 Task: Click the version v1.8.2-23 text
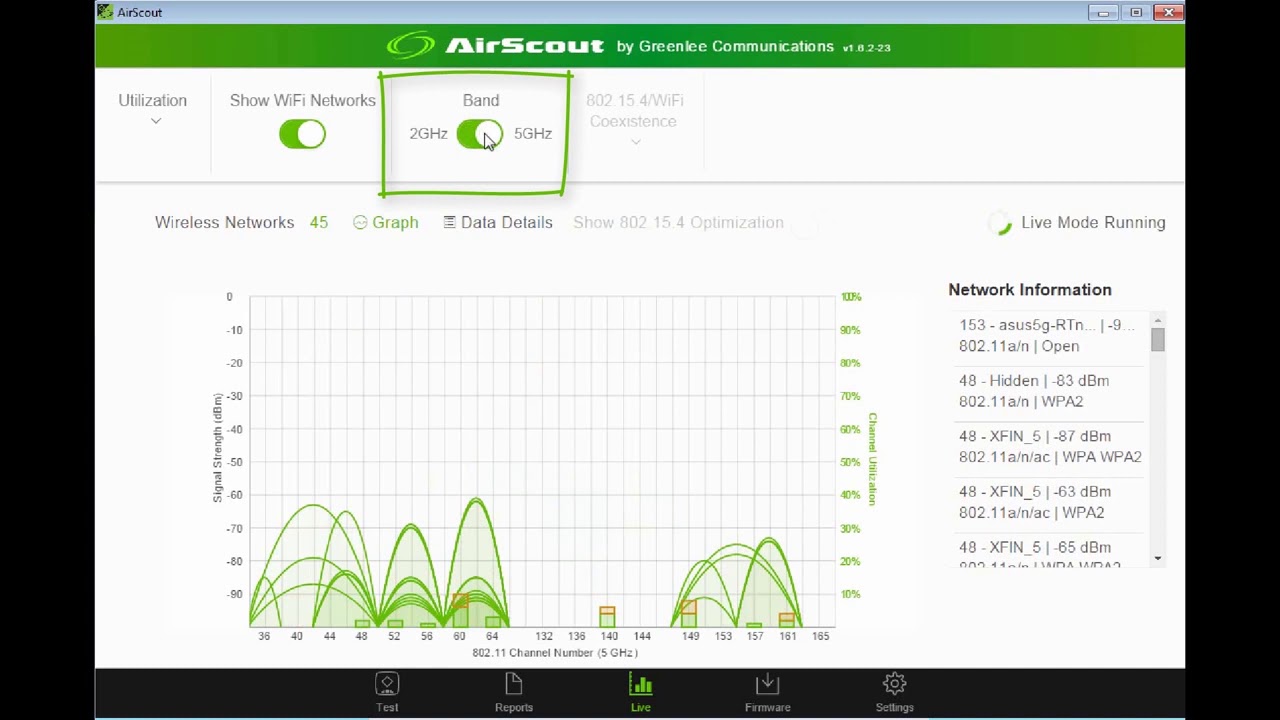click(x=866, y=47)
